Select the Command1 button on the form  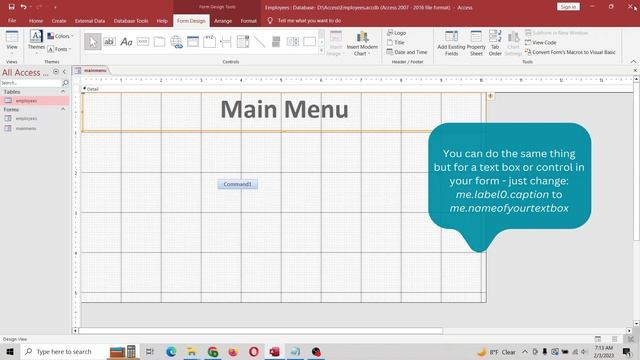tap(238, 184)
